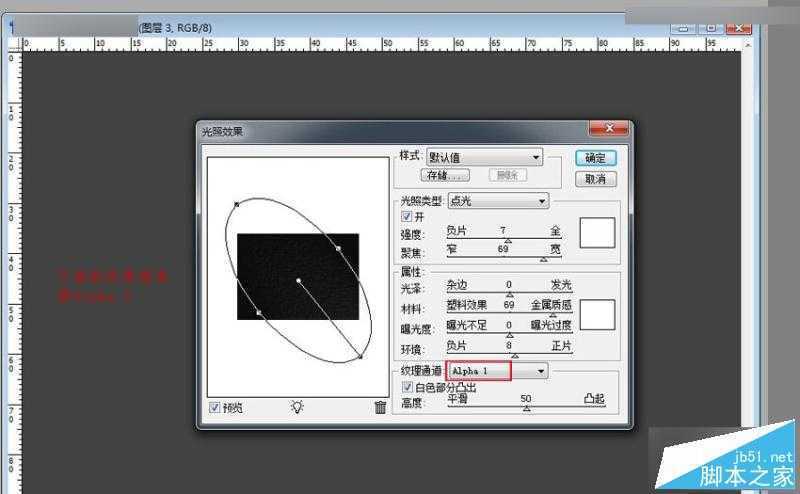Toggle the 预览 preview checkbox
Screen dimensions: 800x494
pyautogui.click(x=214, y=408)
